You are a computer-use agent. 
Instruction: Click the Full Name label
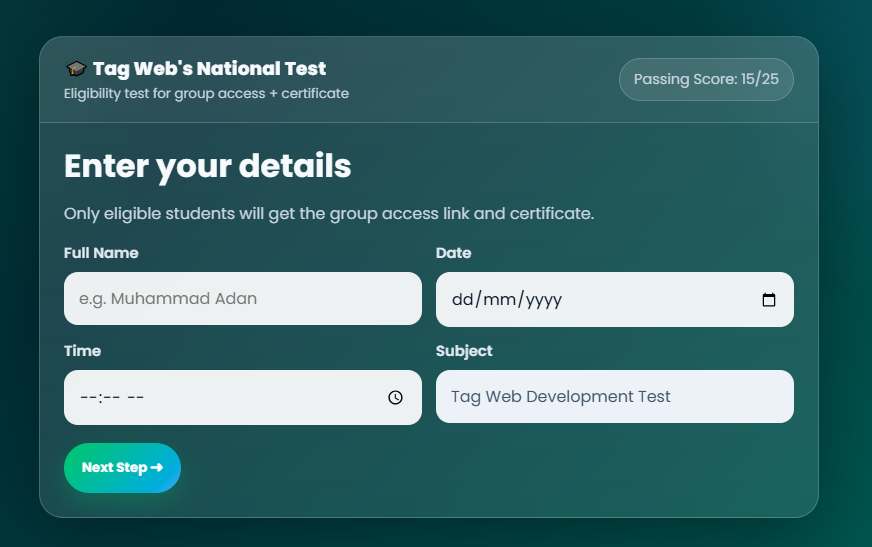click(x=101, y=253)
